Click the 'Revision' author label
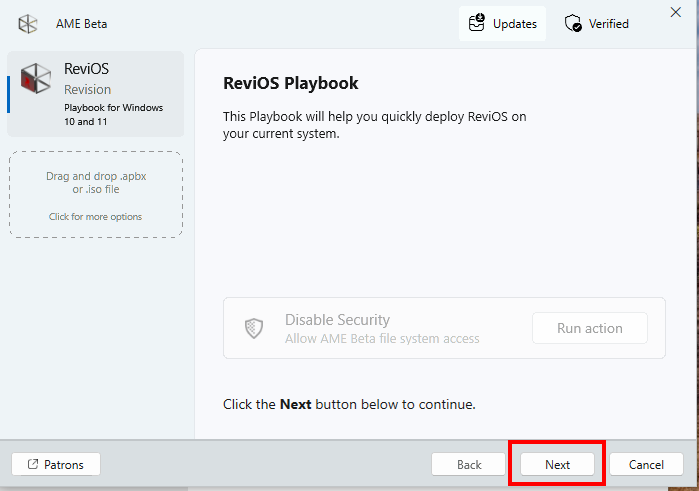Image resolution: width=699 pixels, height=491 pixels. pos(87,90)
